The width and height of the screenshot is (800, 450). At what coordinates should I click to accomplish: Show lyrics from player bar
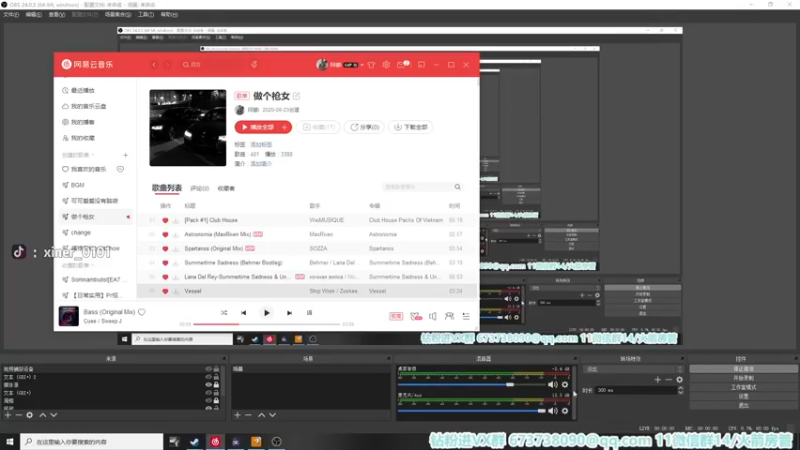tap(309, 313)
